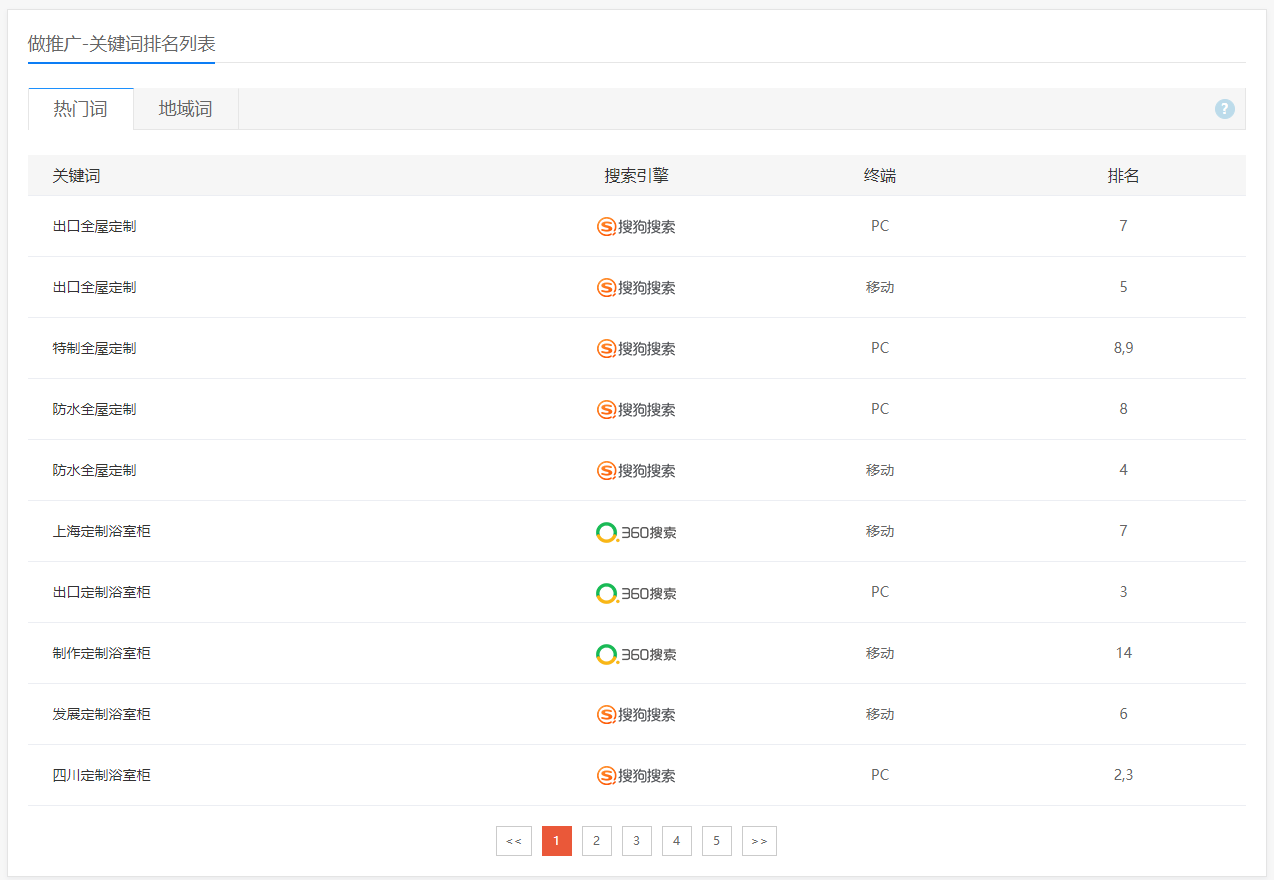
Task: Go to page 2
Action: (596, 841)
